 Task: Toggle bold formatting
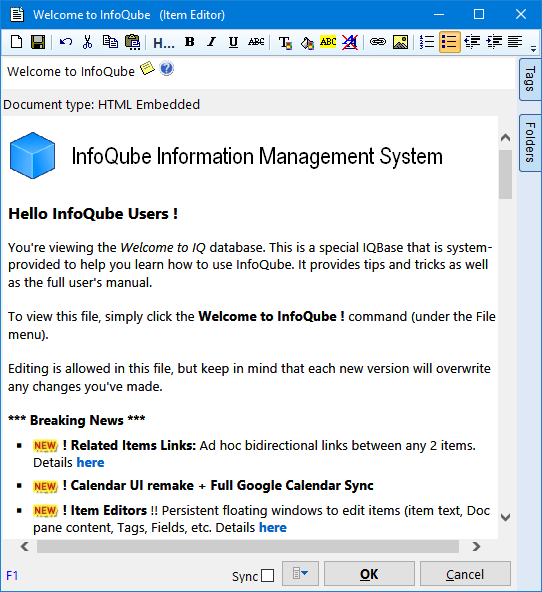[190, 42]
